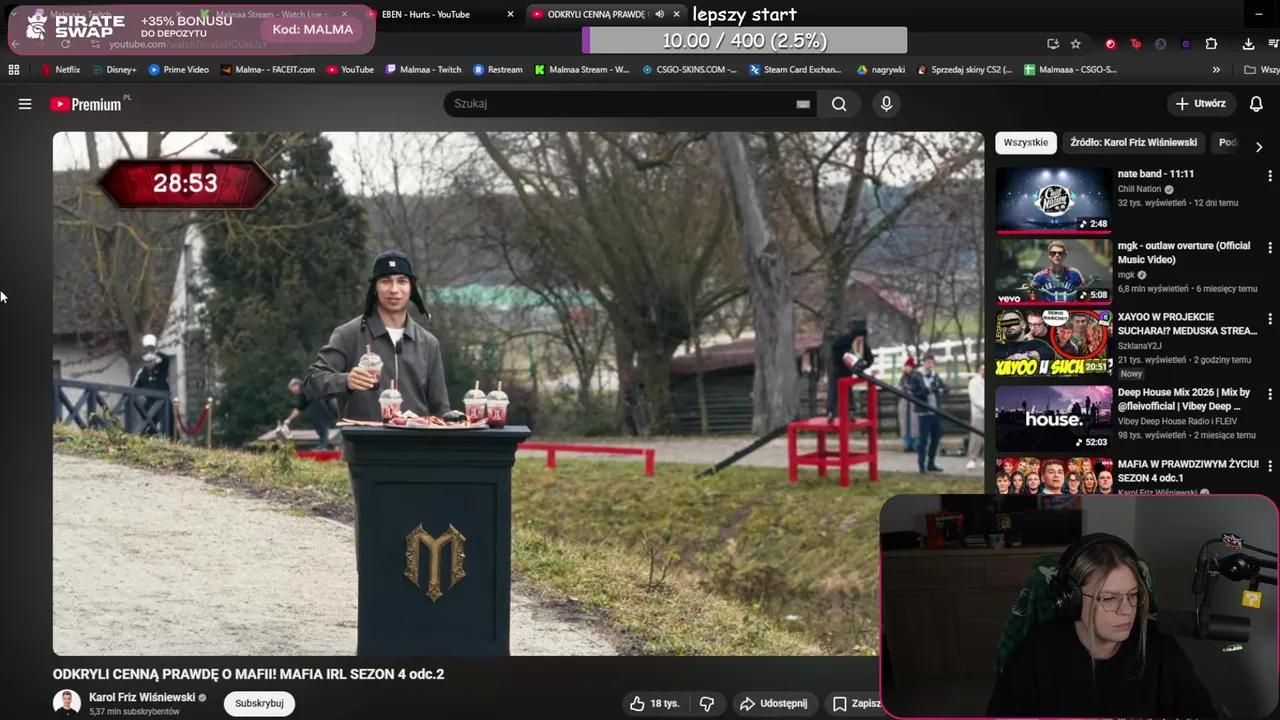Open the Malma- FACEIT.com bookmark
The image size is (1280, 720).
pos(268,70)
